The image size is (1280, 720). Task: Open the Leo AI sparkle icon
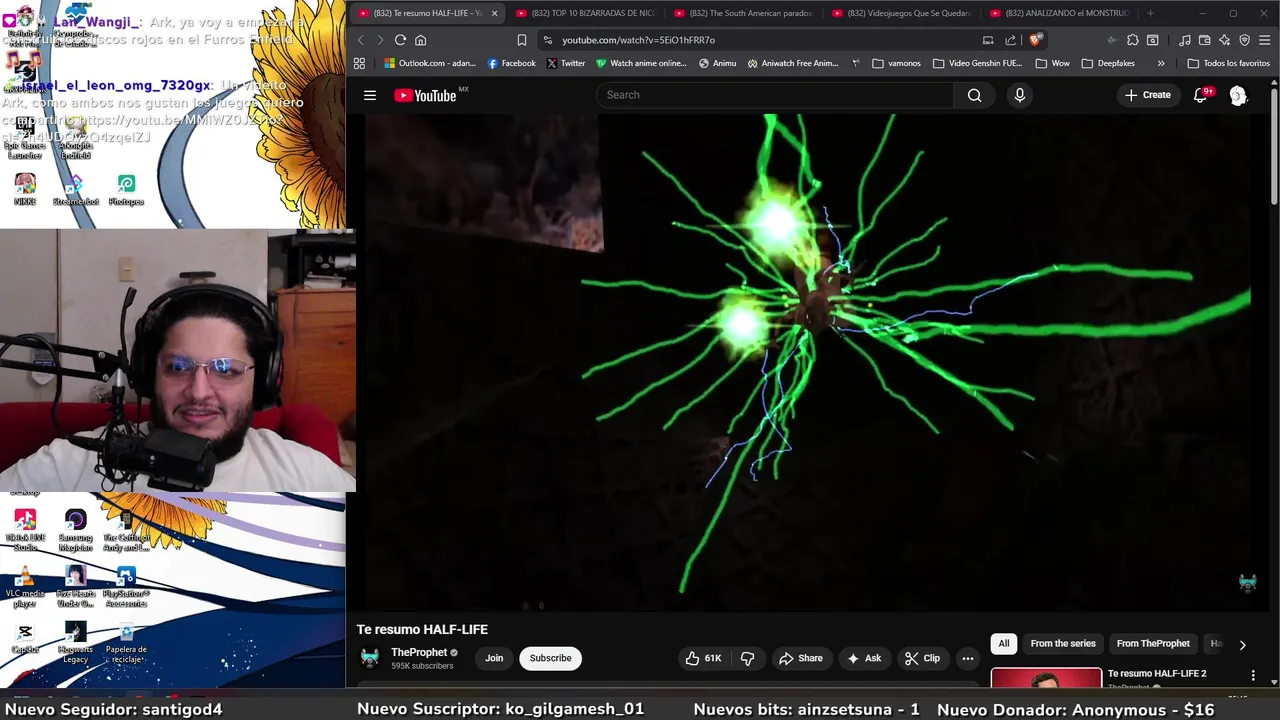click(x=1225, y=40)
